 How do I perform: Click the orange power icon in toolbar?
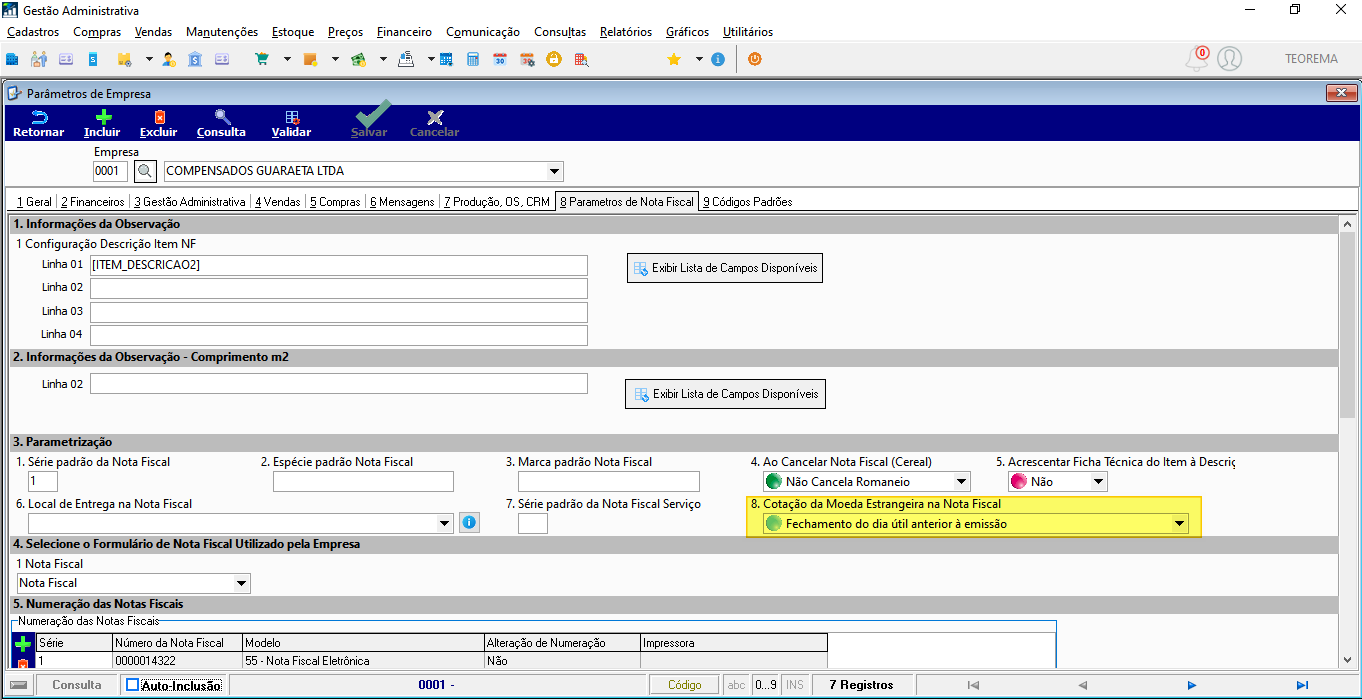point(754,59)
